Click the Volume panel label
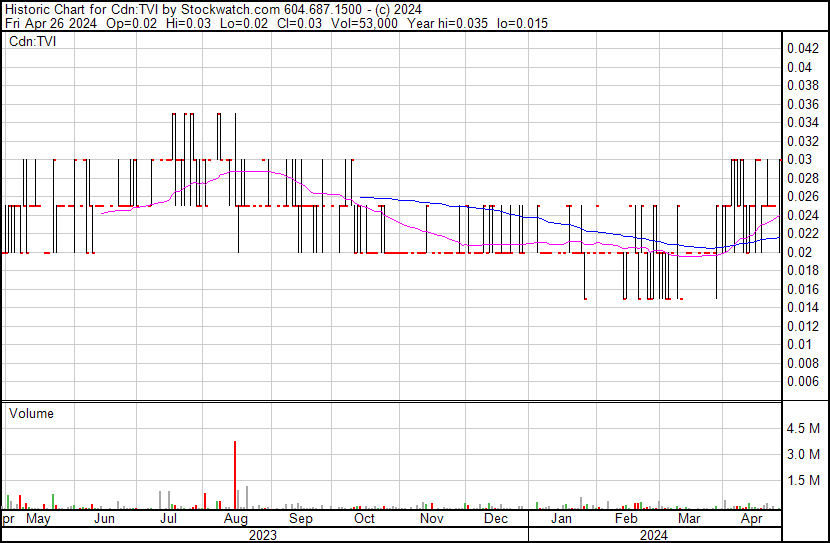 (31, 413)
